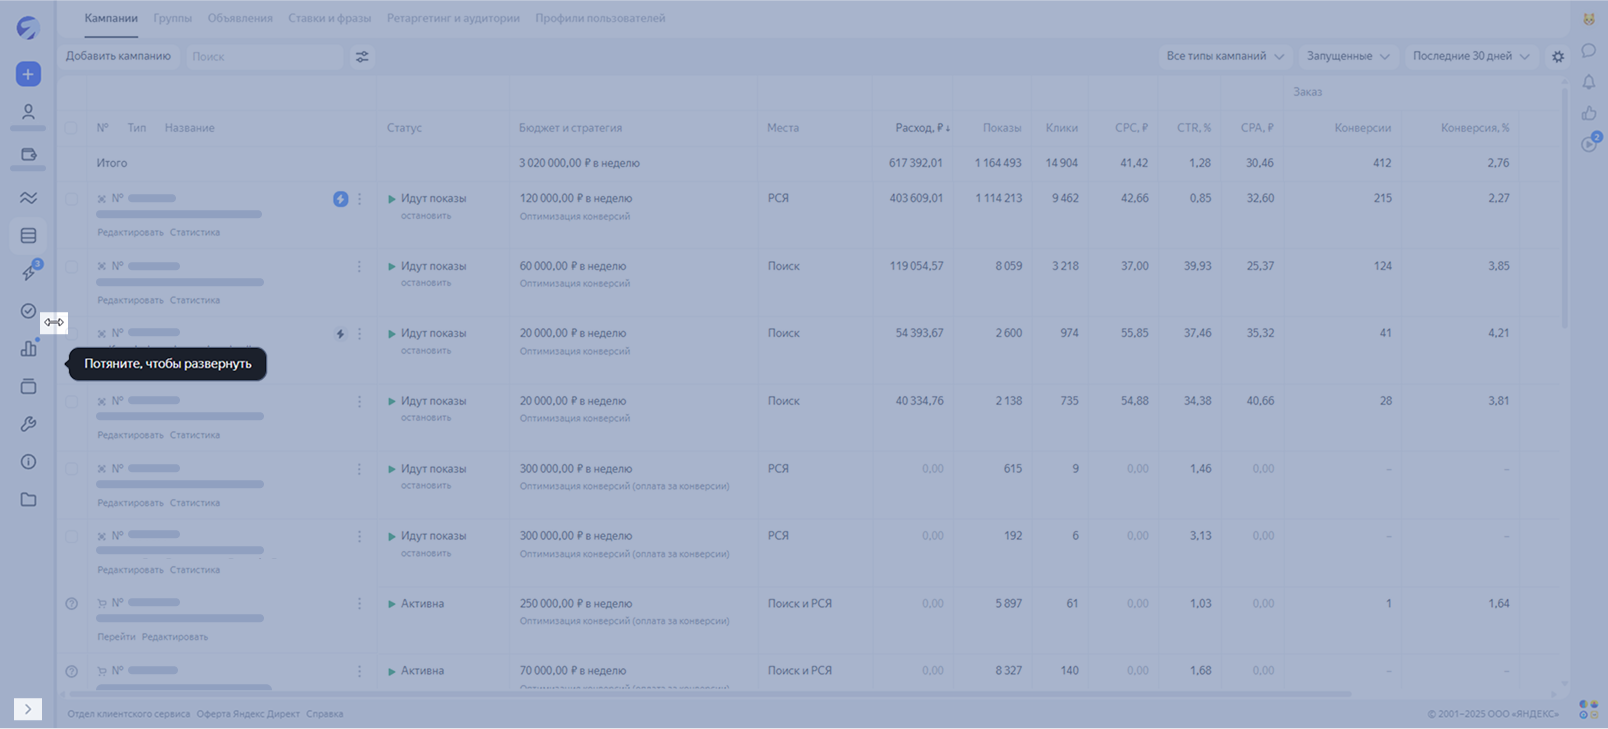Image resolution: width=1608 pixels, height=729 pixels.
Task: Toggle the select-all header checkbox
Action: tap(71, 128)
